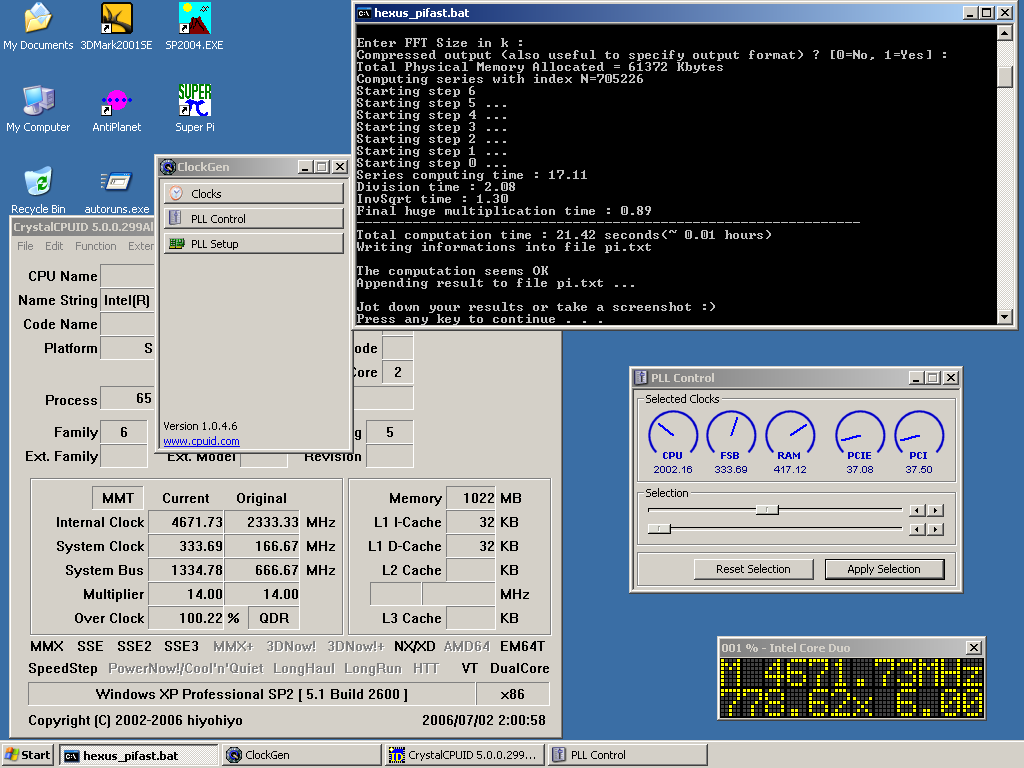Click the console vertical scrollbar thumb
This screenshot has height=768, width=1024.
(x=1004, y=76)
